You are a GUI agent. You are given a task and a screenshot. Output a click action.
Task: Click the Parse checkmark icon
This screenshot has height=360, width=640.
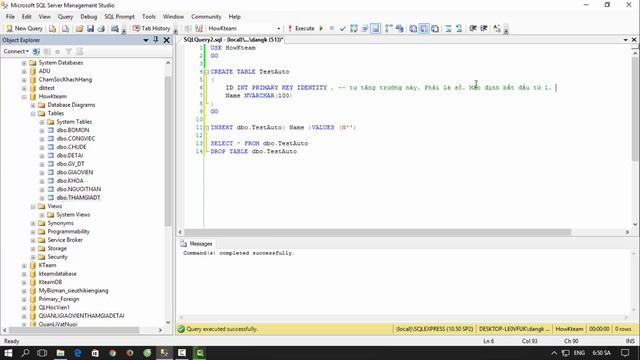click(342, 28)
